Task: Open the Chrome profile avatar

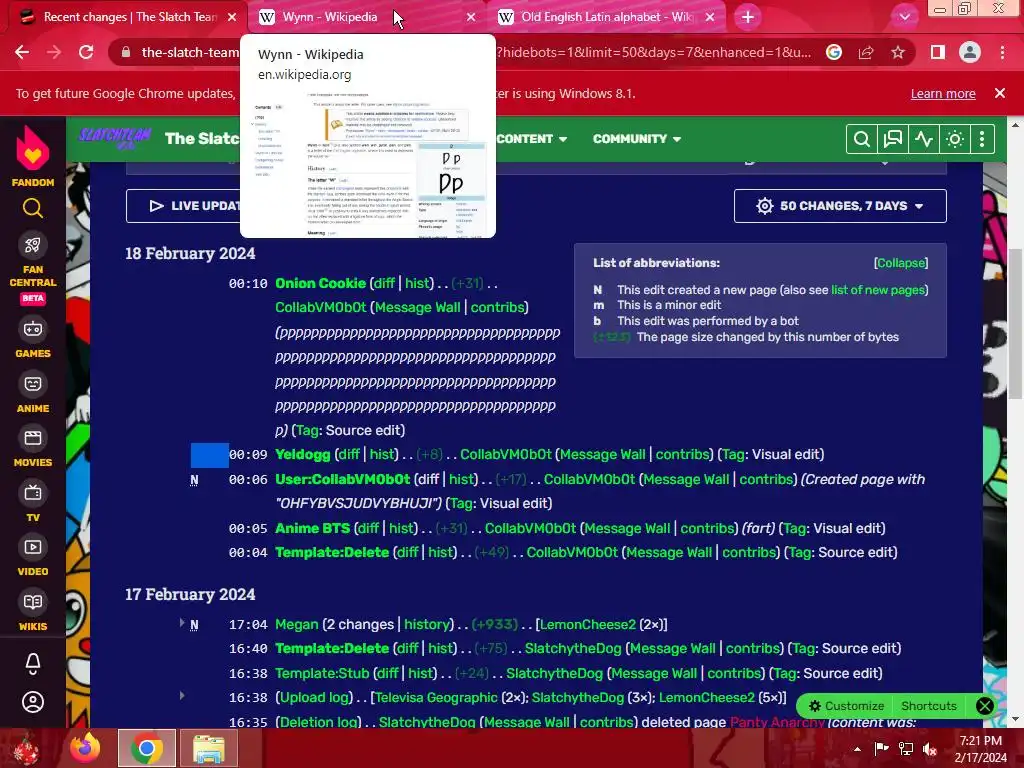Action: pyautogui.click(x=970, y=52)
